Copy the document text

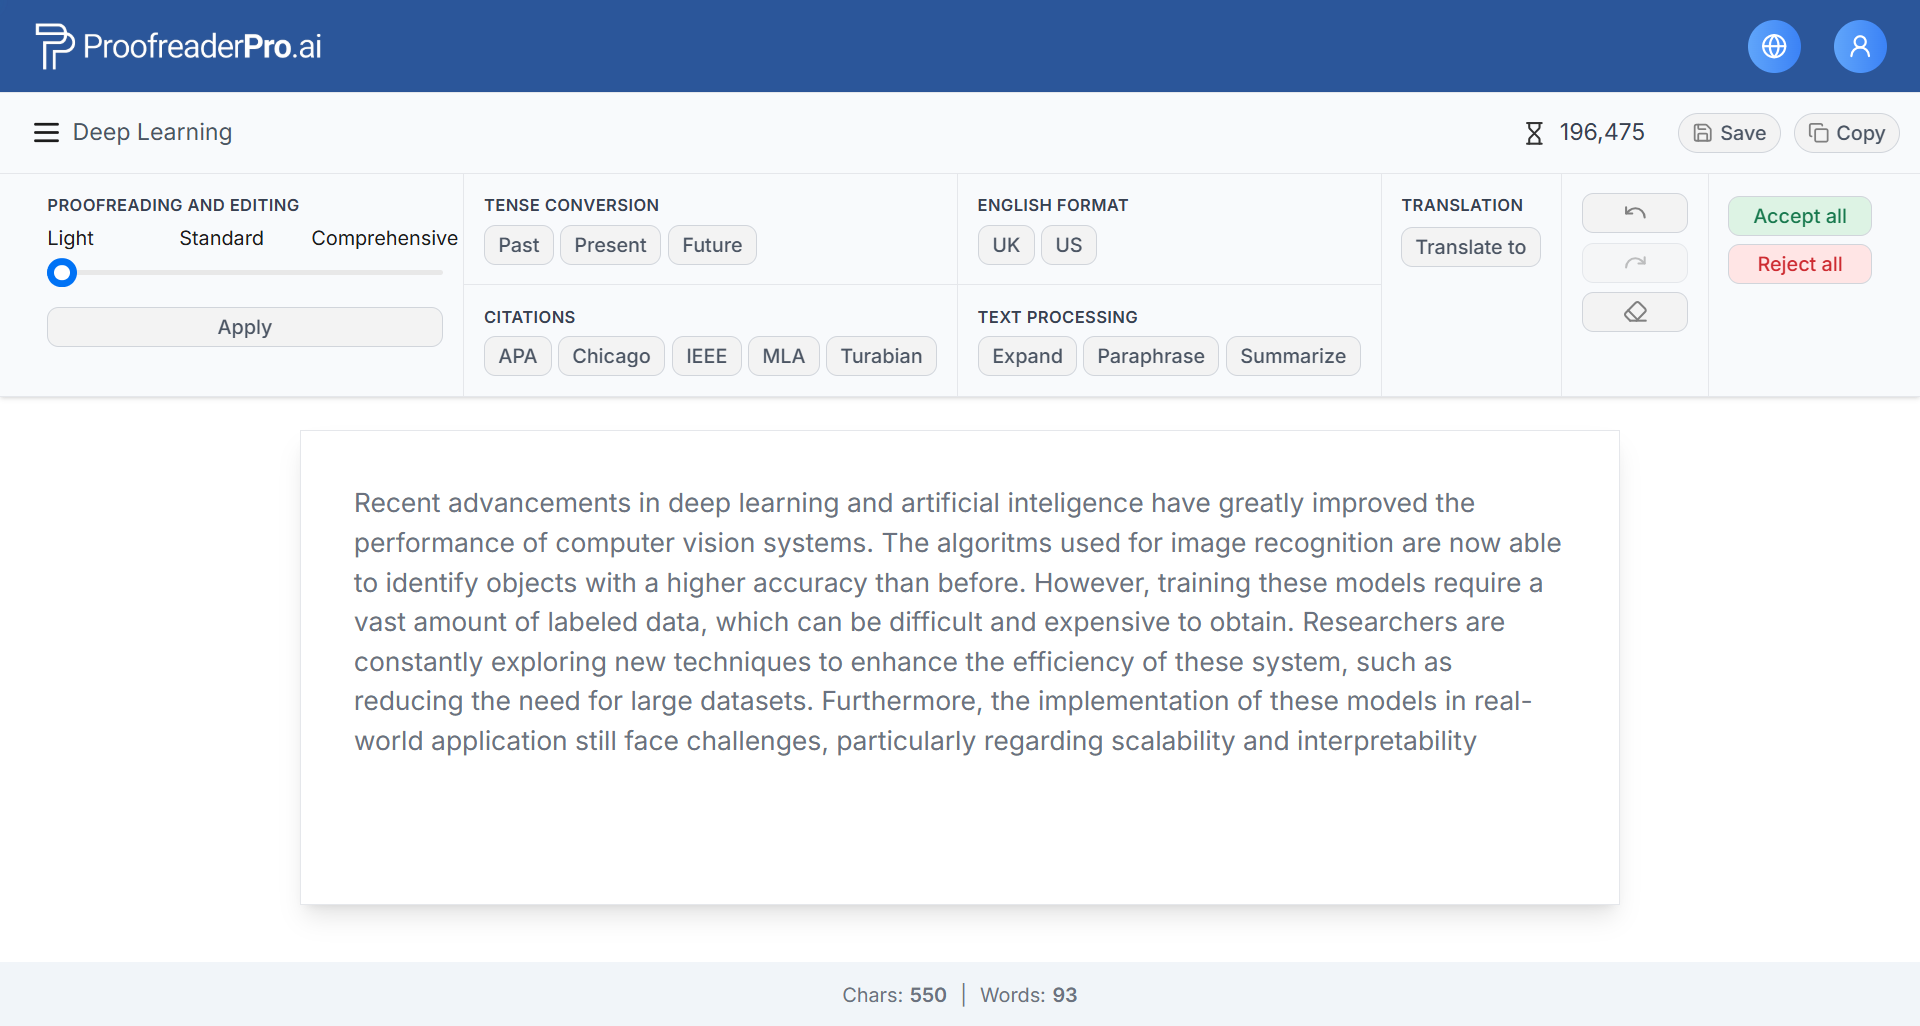point(1846,133)
